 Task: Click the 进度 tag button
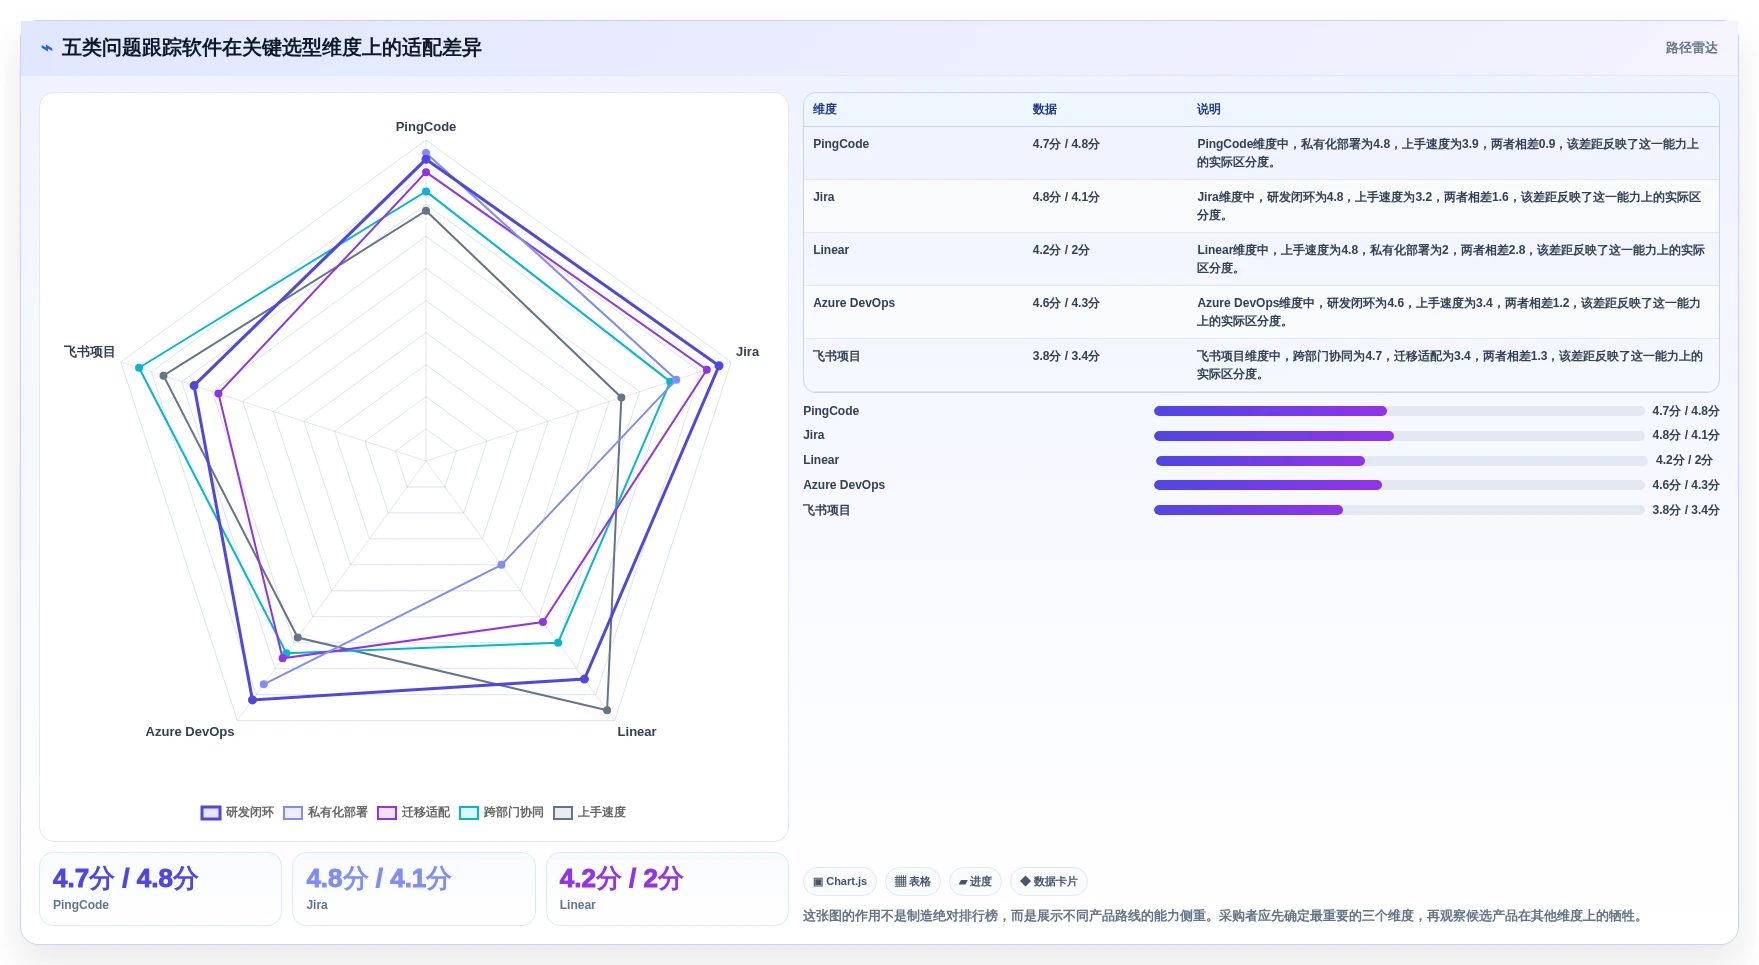975,881
